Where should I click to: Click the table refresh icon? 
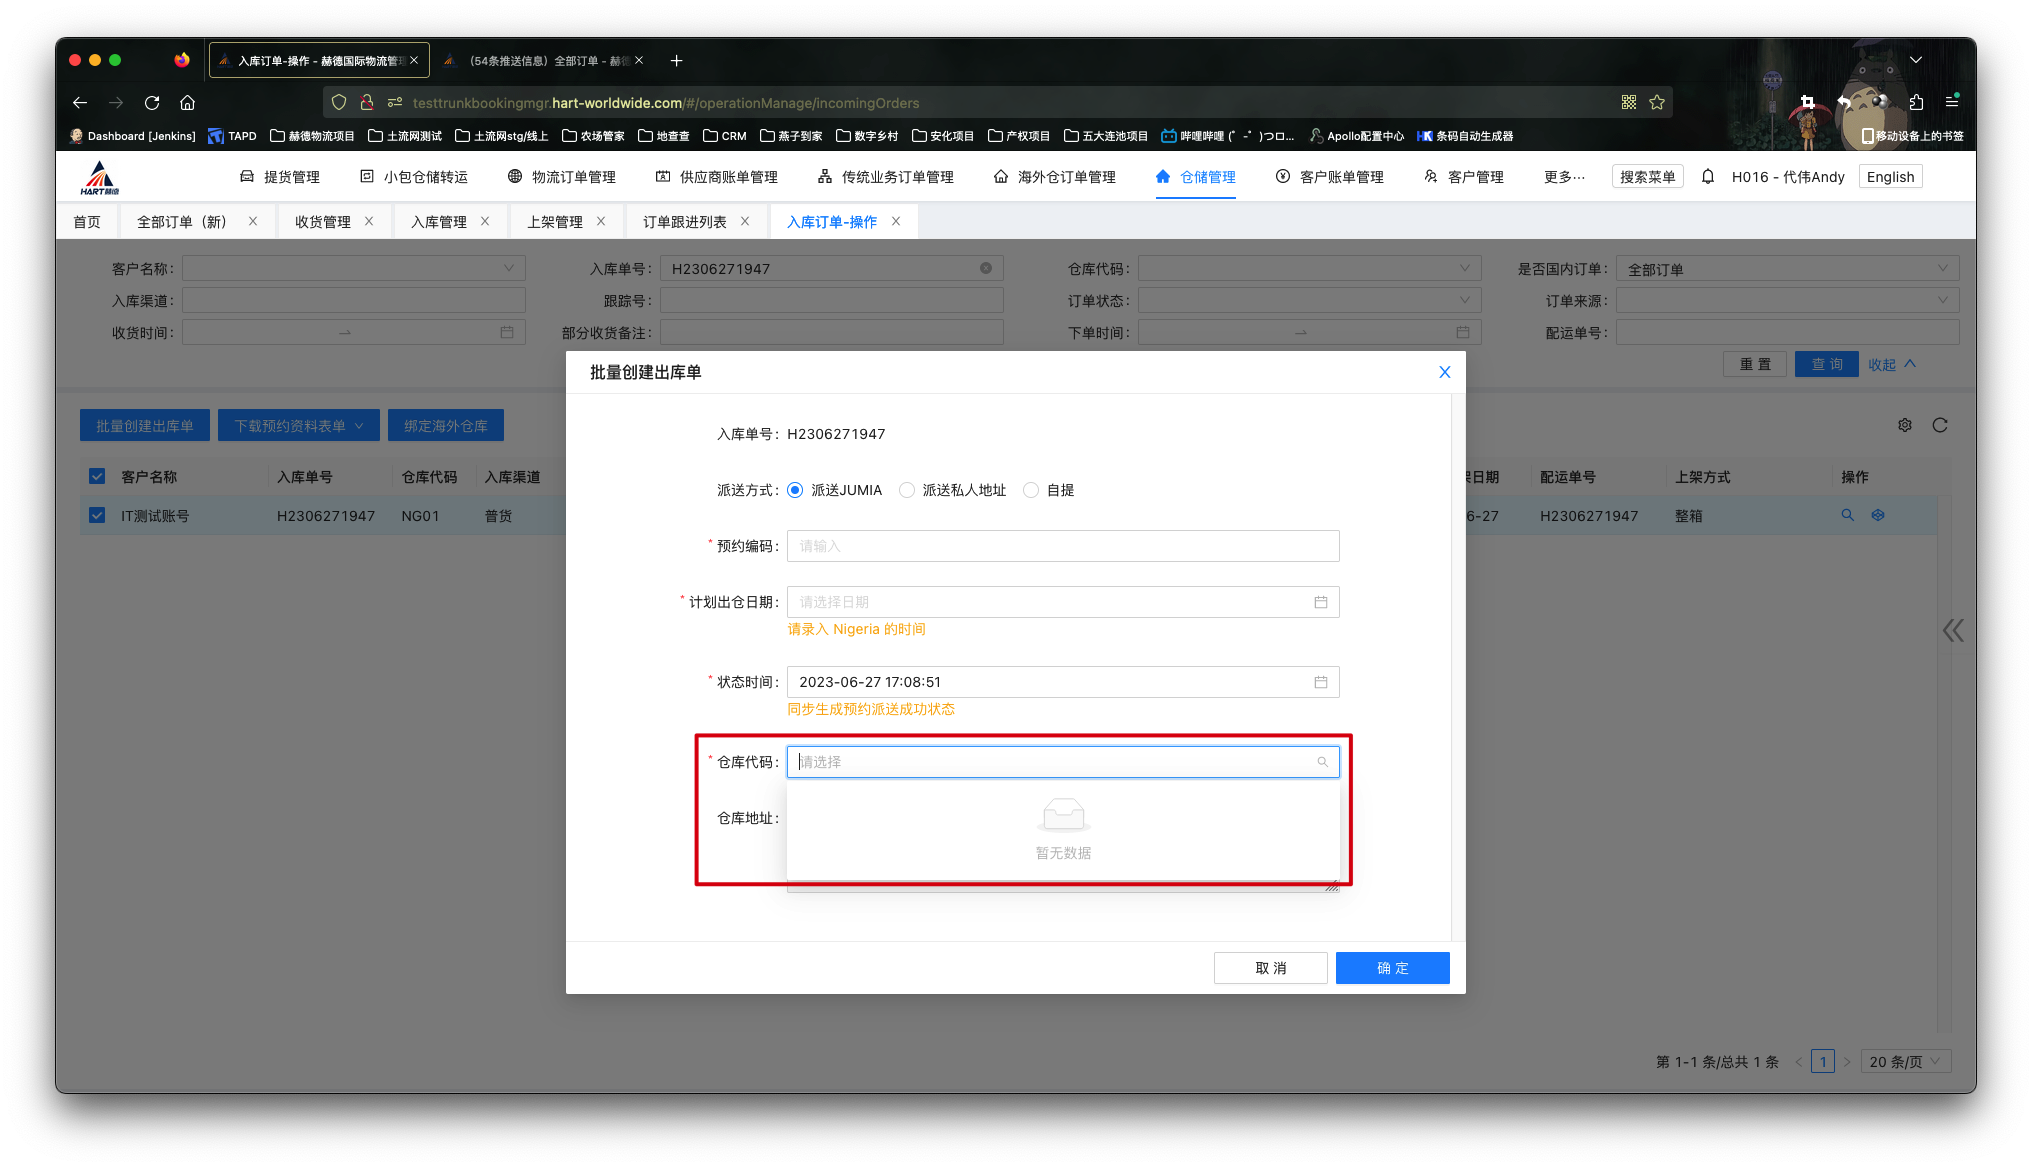pyautogui.click(x=1940, y=425)
